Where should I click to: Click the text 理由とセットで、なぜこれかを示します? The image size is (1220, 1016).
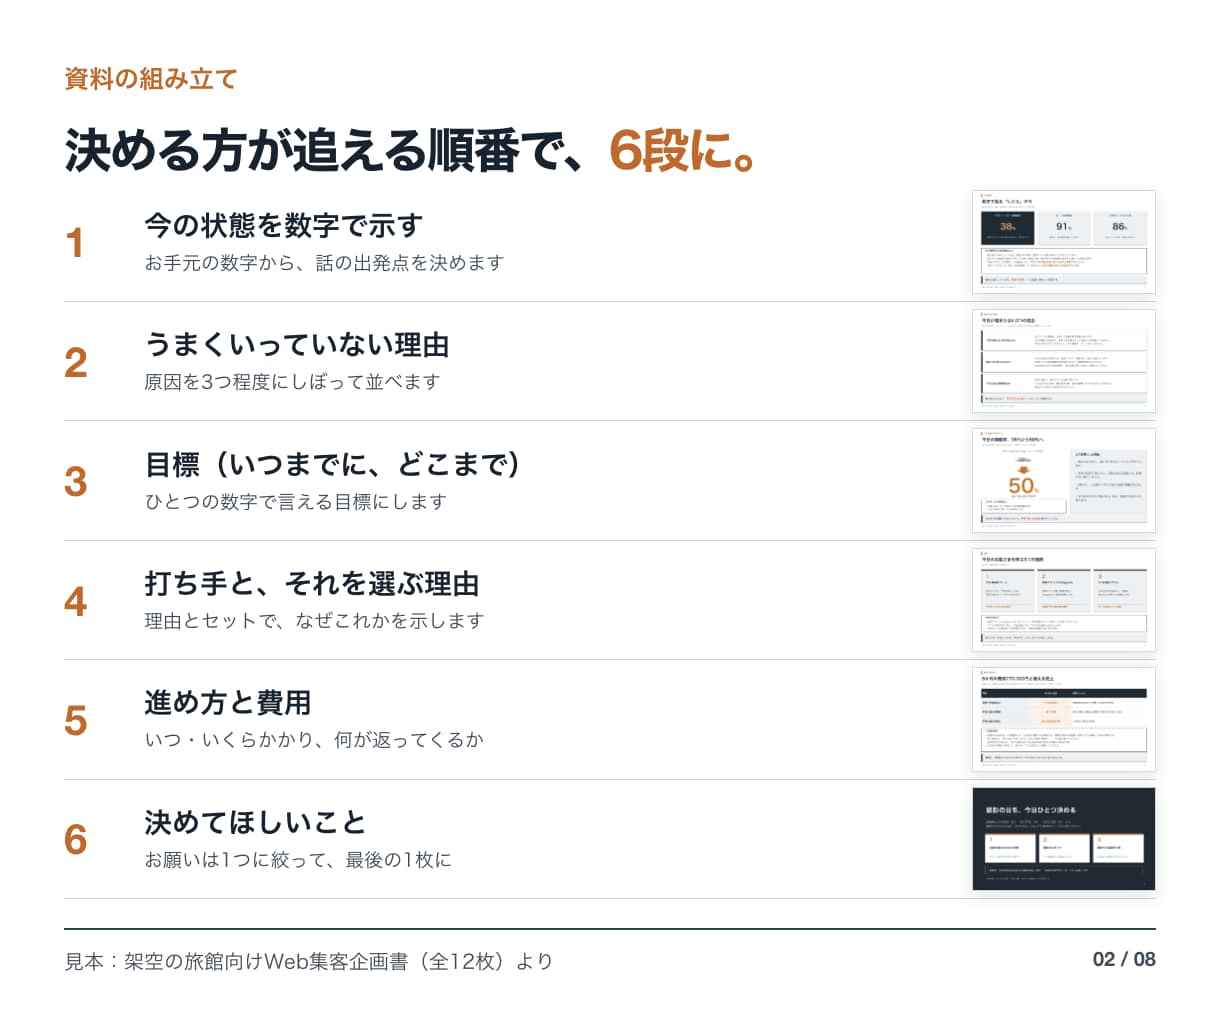(314, 621)
